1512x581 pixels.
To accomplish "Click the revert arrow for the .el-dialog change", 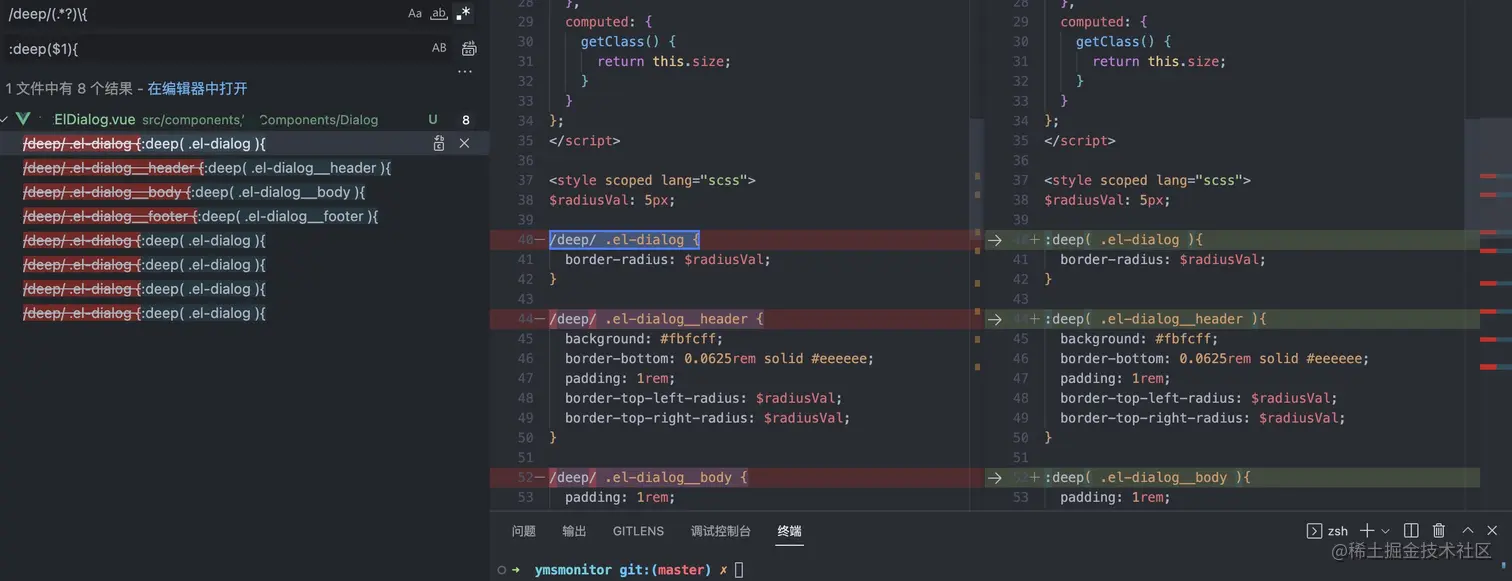I will [x=994, y=240].
